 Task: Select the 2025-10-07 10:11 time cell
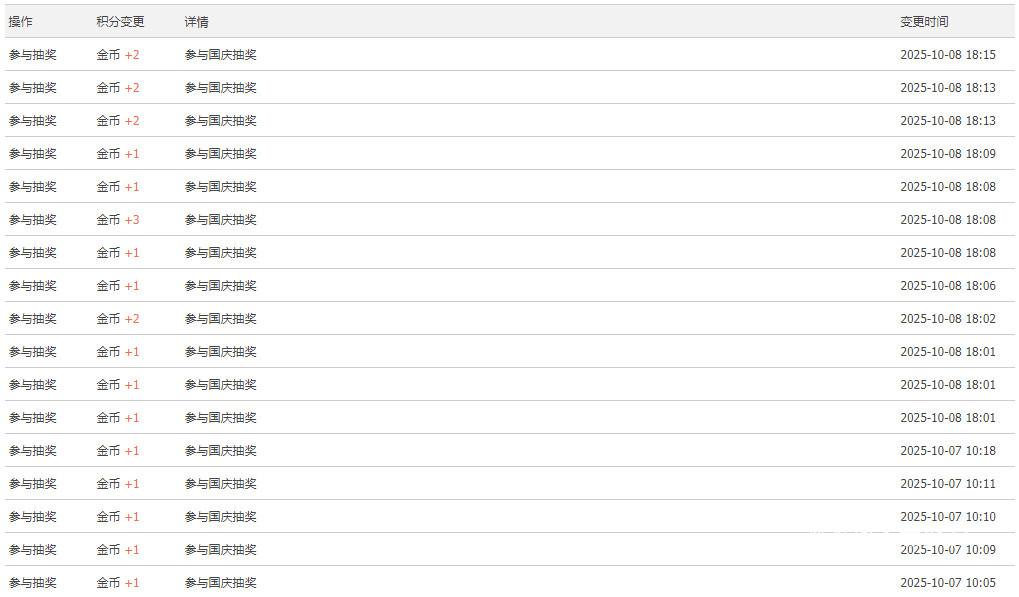tap(948, 484)
